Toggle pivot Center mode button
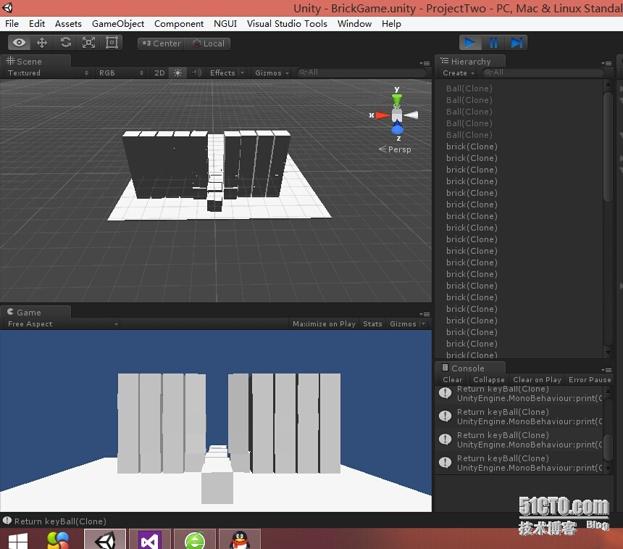 (161, 43)
